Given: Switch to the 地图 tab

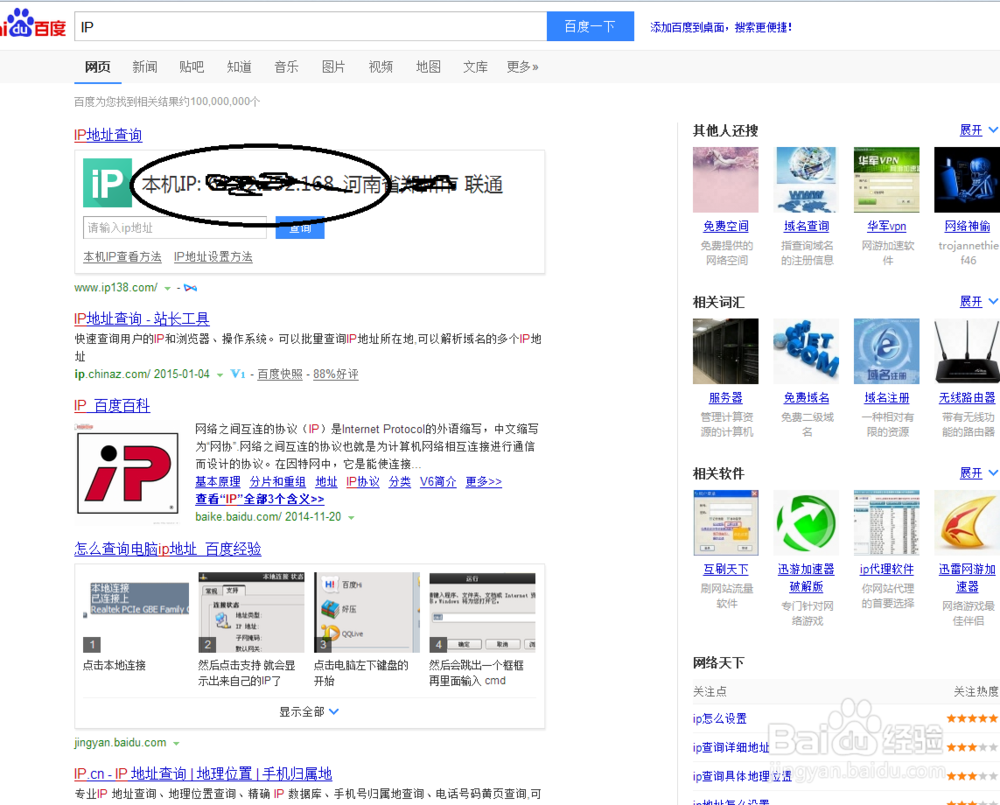Looking at the screenshot, I should tap(428, 66).
